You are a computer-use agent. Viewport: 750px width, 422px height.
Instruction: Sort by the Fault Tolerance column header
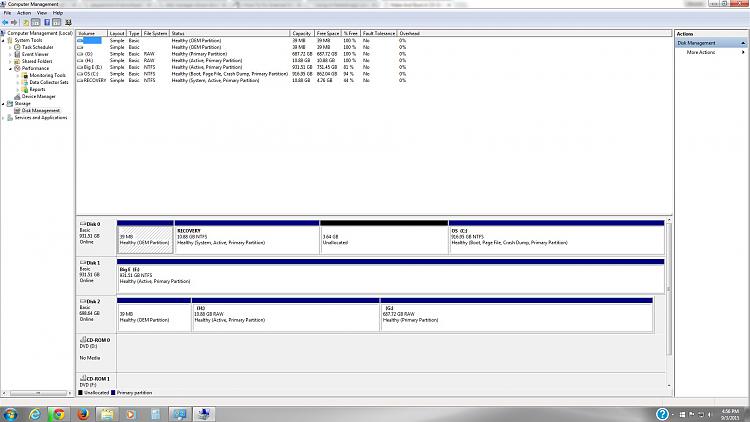click(379, 33)
